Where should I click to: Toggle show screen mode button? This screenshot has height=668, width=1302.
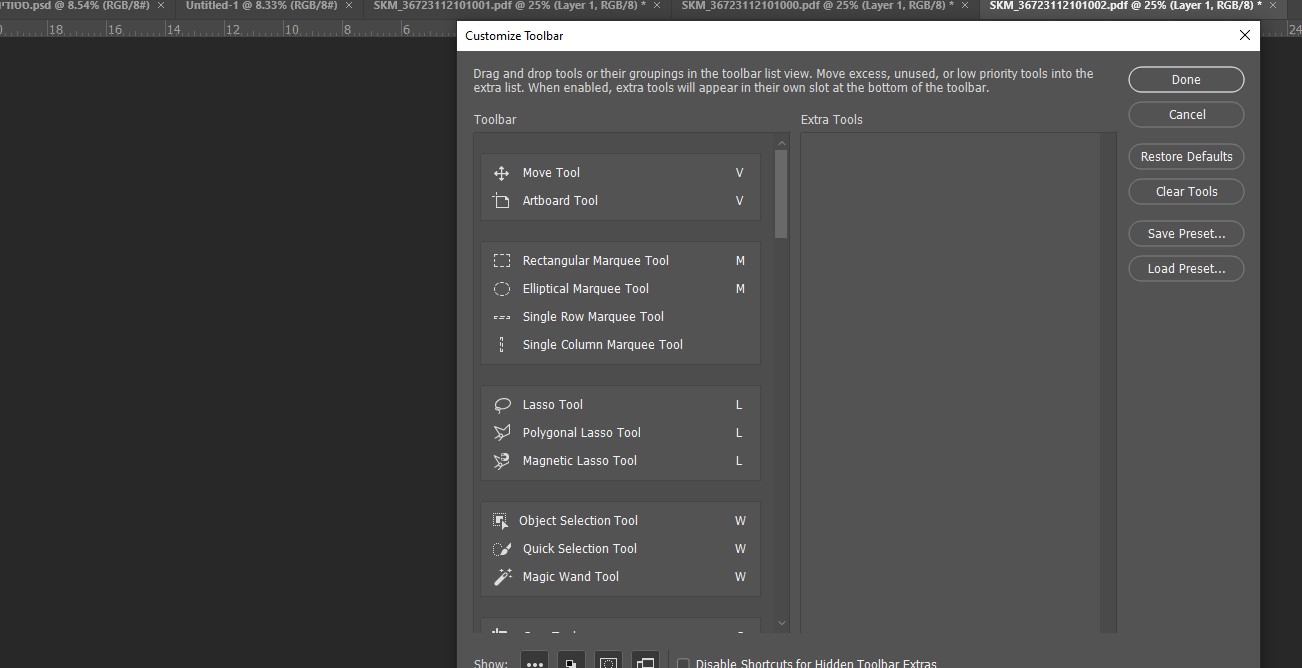point(645,661)
